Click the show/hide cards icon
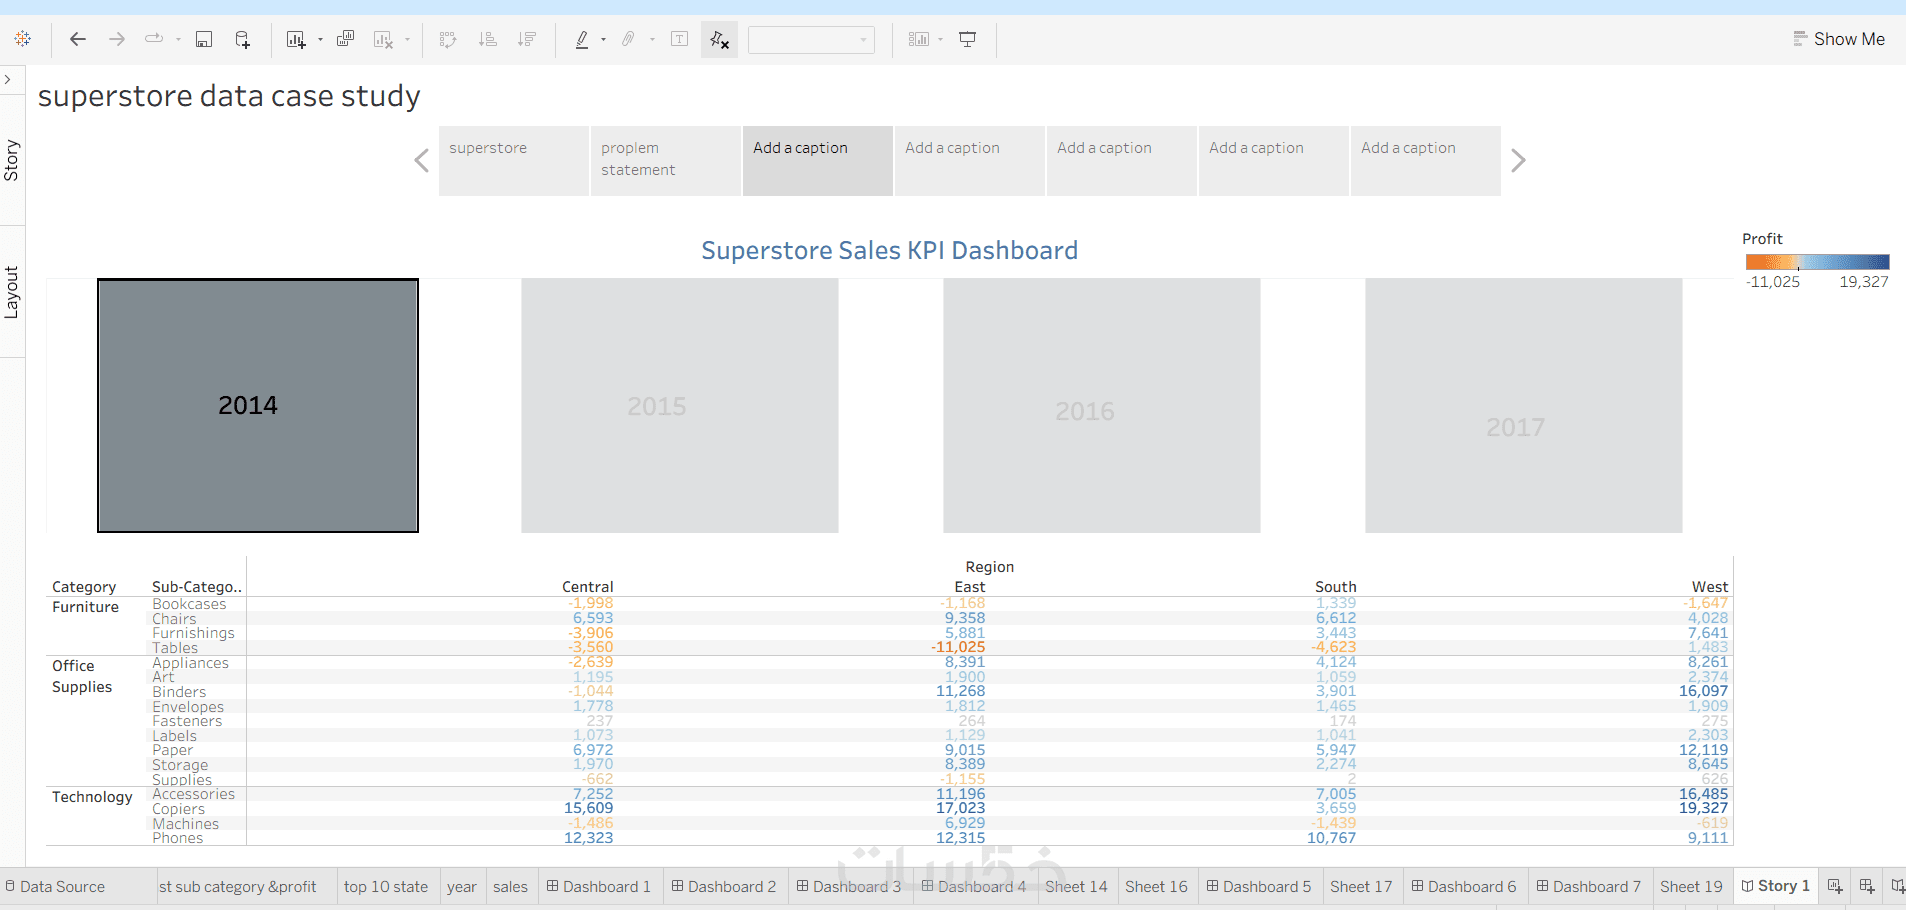Screen dimensions: 1906x910 [918, 39]
